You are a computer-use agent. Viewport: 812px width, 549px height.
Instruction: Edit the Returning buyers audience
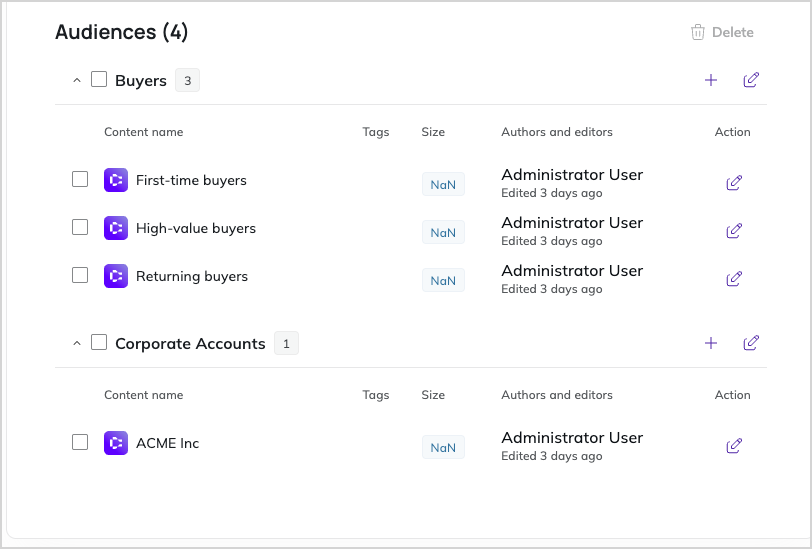(x=734, y=279)
